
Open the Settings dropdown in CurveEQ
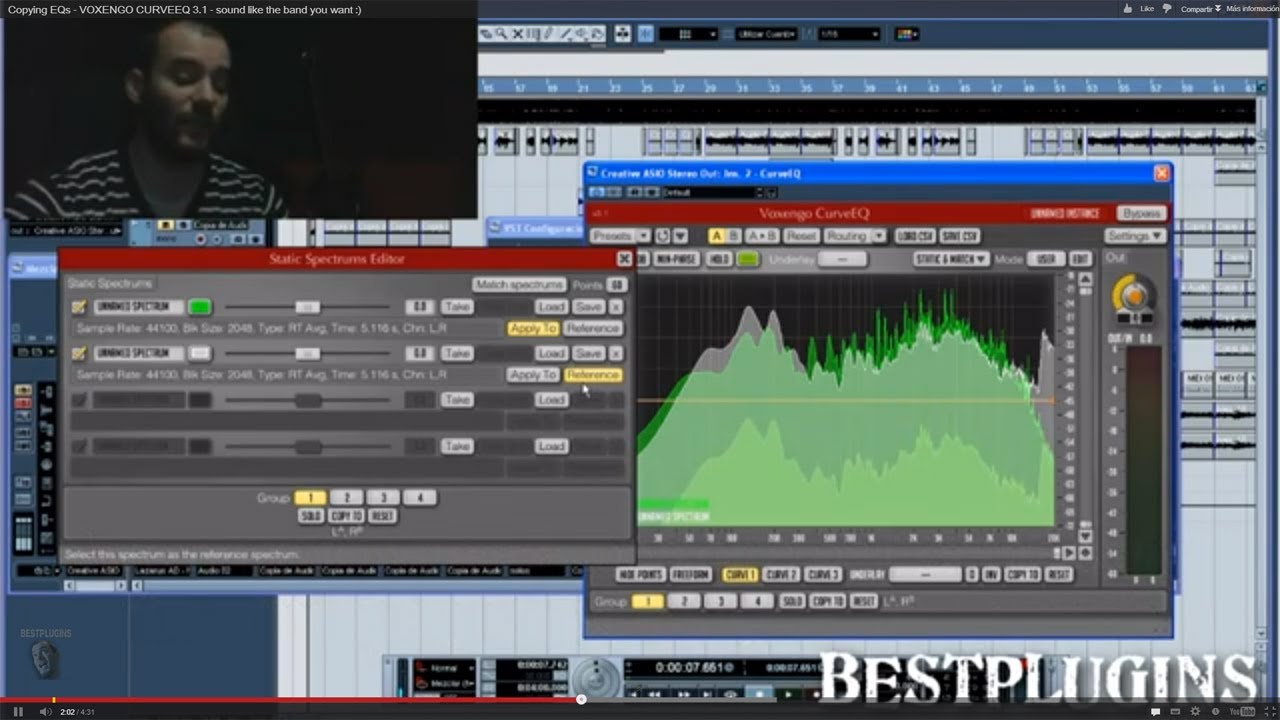tap(1135, 236)
